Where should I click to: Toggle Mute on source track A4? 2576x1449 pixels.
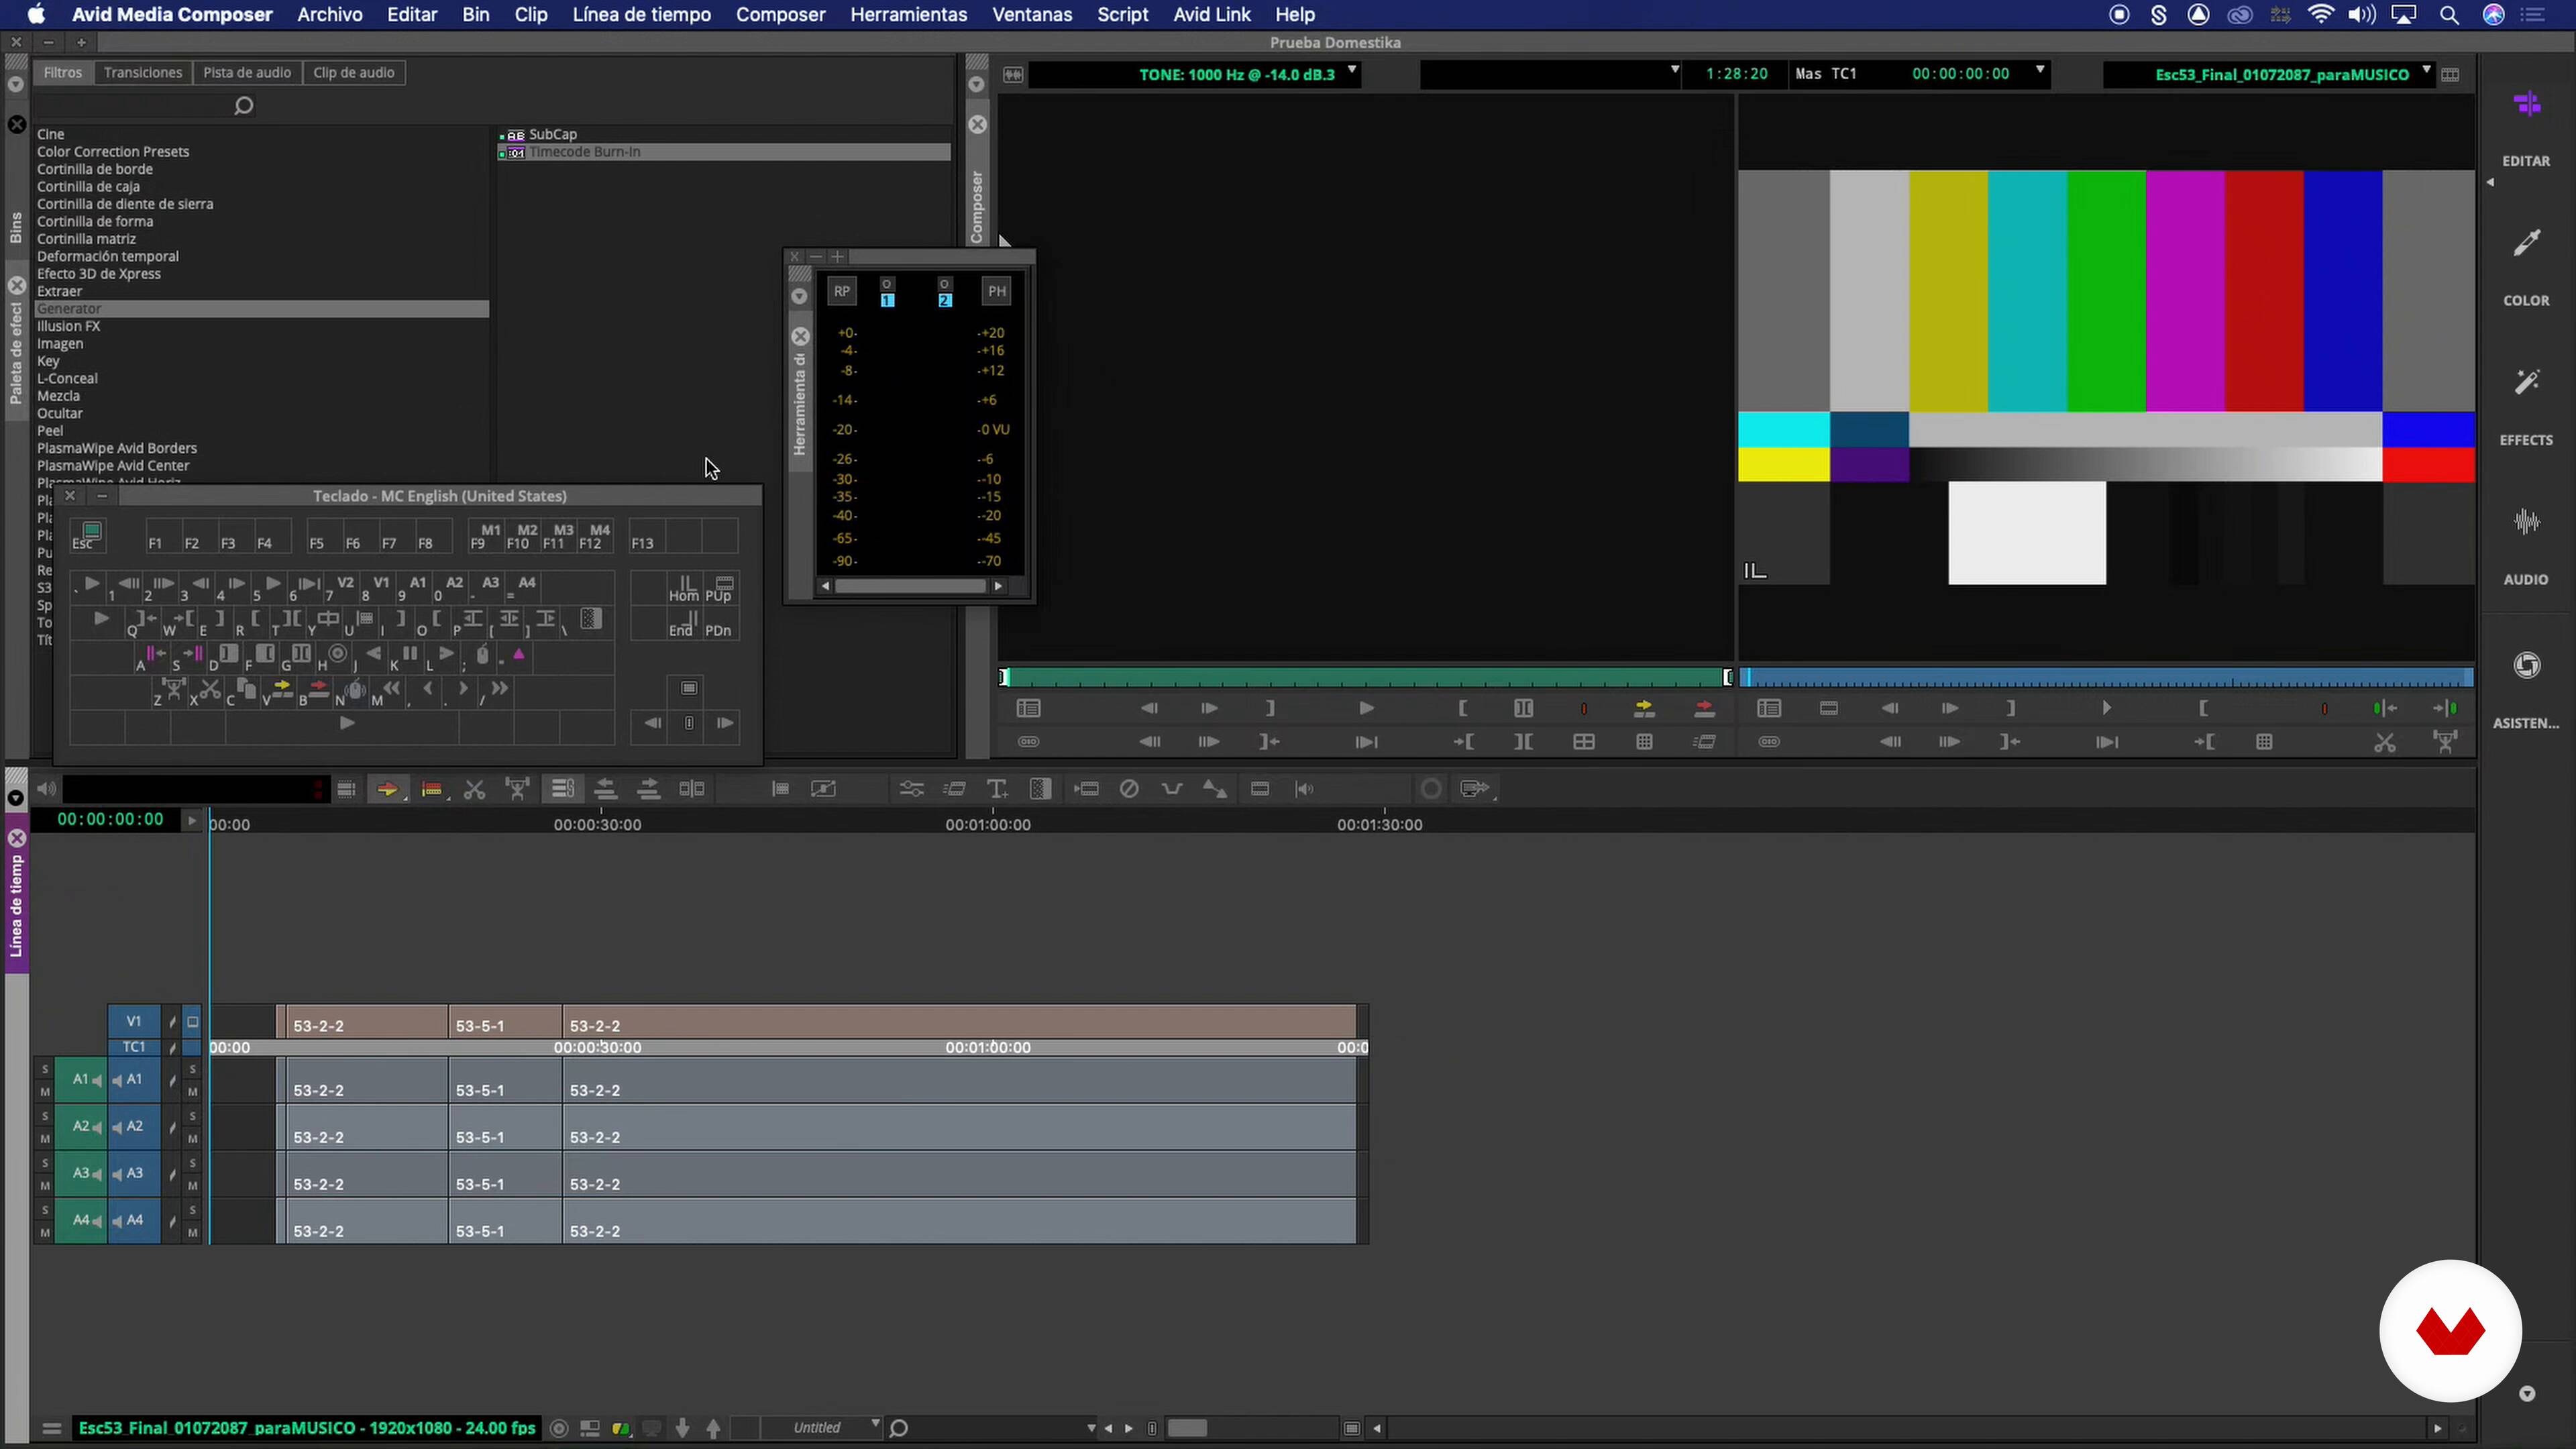coord(44,1233)
